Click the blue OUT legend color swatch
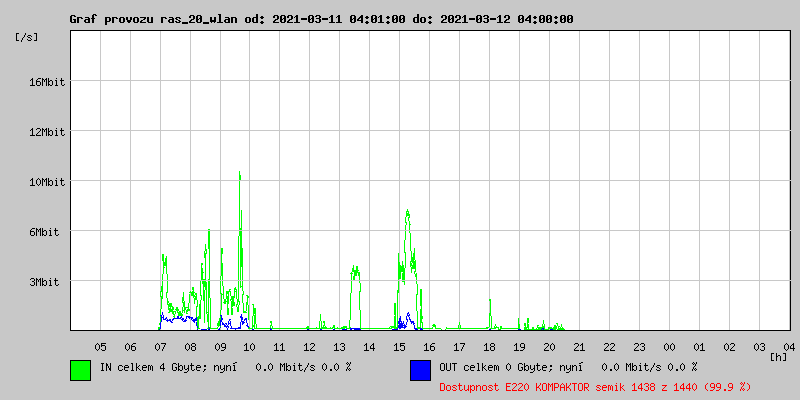The height and width of the screenshot is (400, 800). tap(420, 370)
